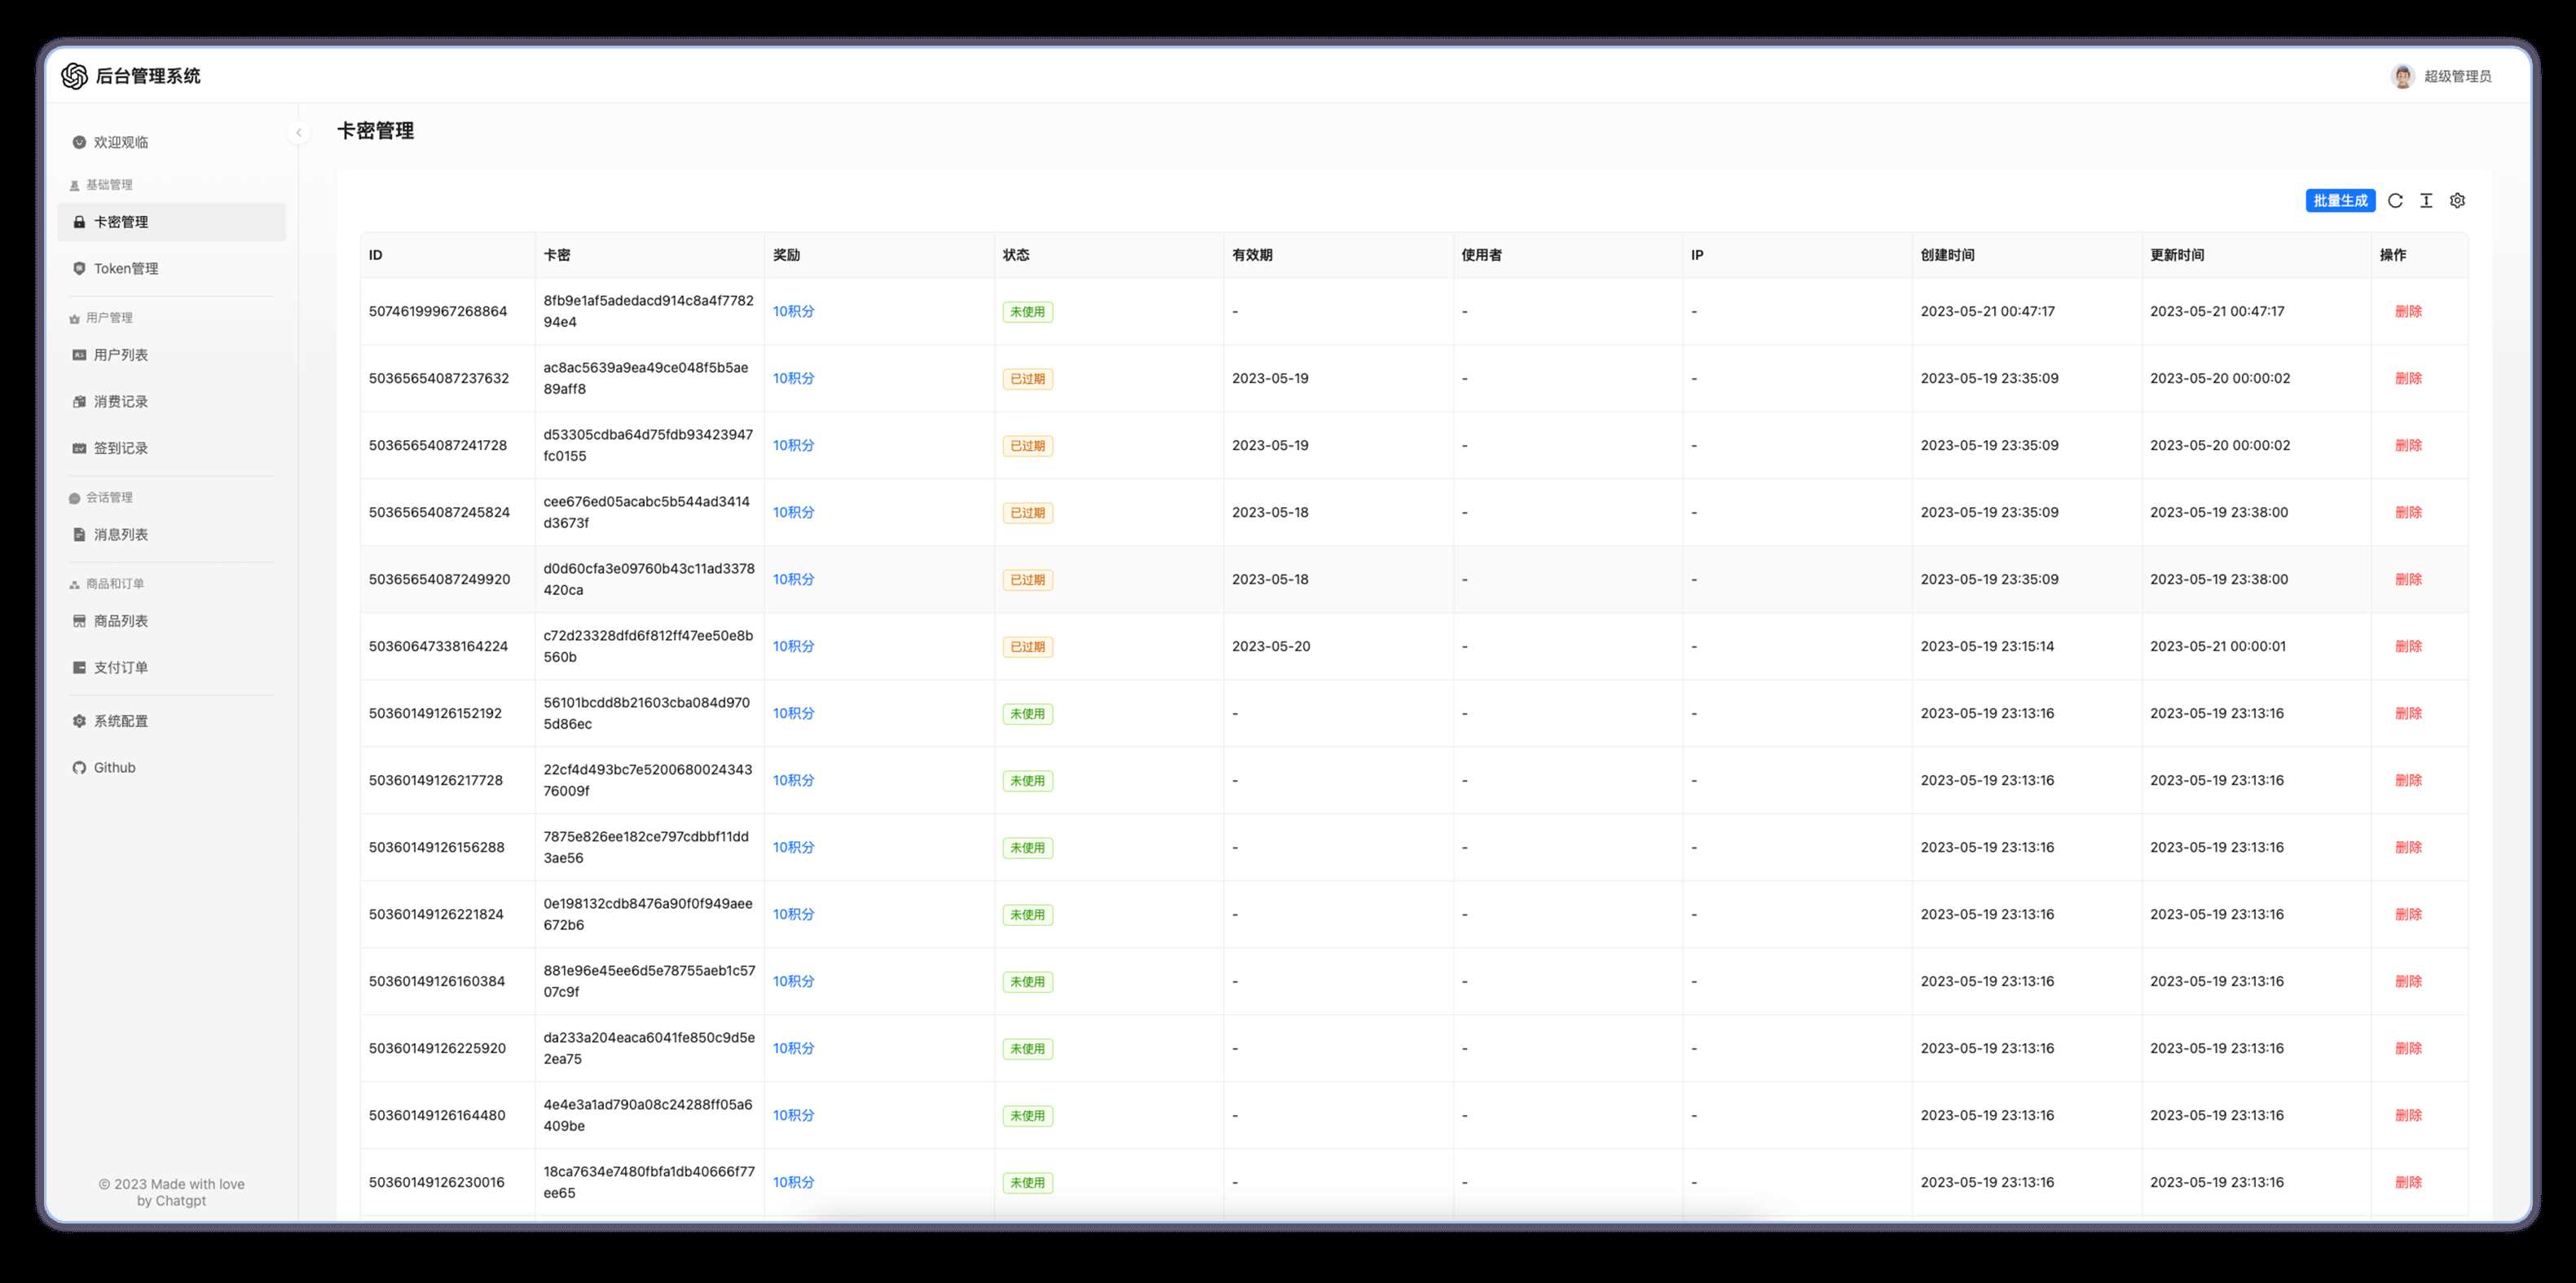Click the 批量生成 batch generate button
2576x1283 pixels.
coord(2340,200)
